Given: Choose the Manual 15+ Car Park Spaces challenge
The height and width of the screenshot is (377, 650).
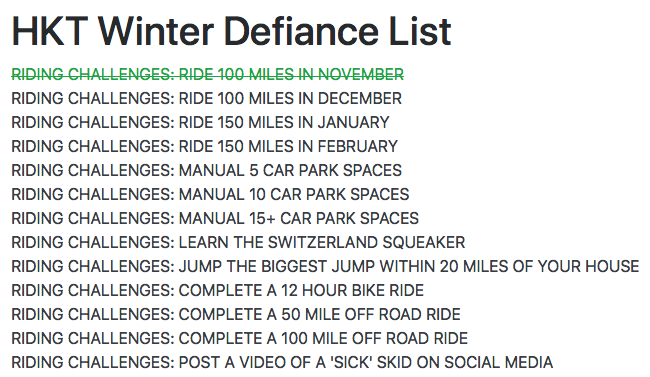Looking at the screenshot, I should [x=215, y=219].
